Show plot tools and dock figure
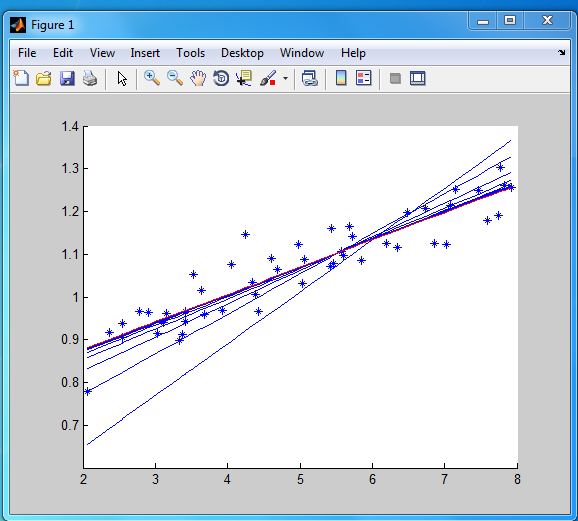 point(418,78)
